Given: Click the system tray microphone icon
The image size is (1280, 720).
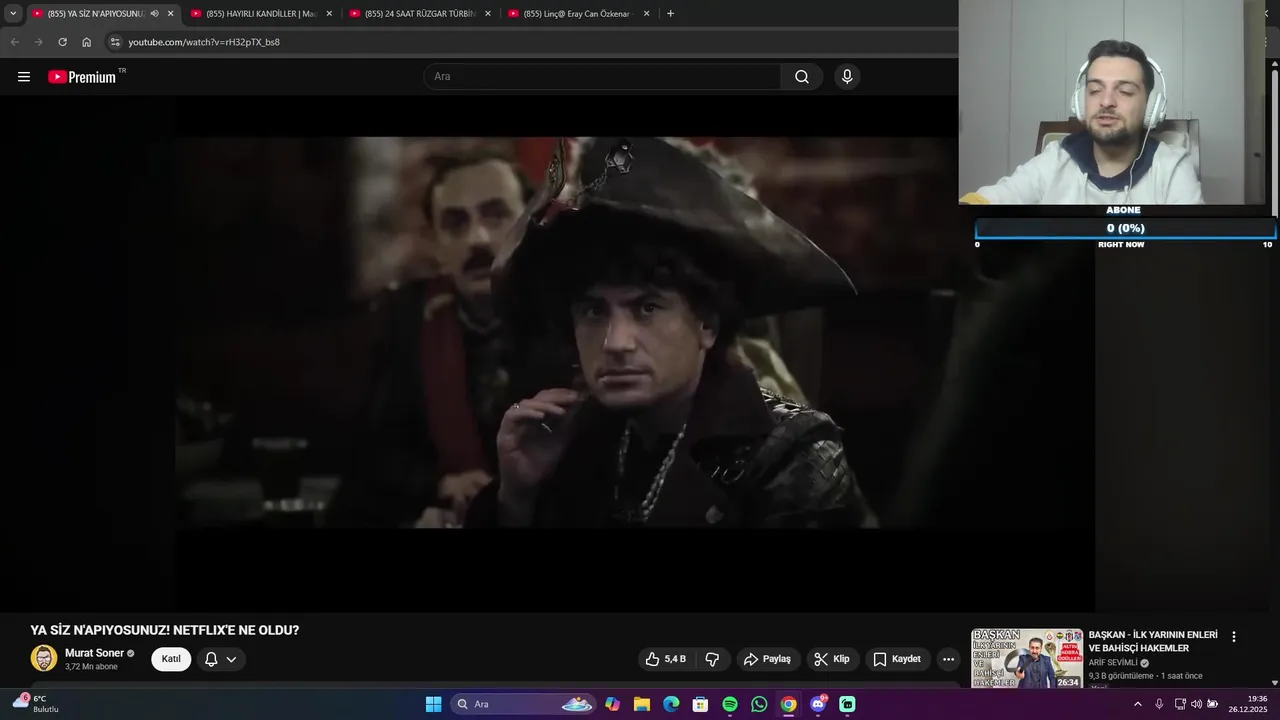Looking at the screenshot, I should 1159,704.
